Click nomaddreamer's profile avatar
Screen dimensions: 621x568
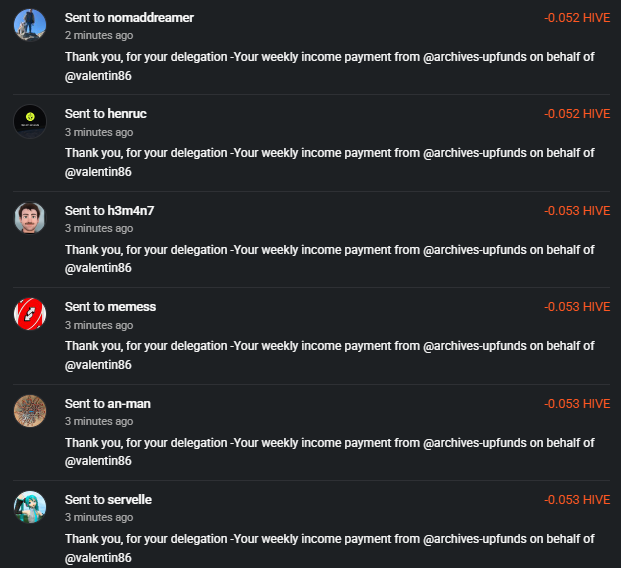pos(30,25)
